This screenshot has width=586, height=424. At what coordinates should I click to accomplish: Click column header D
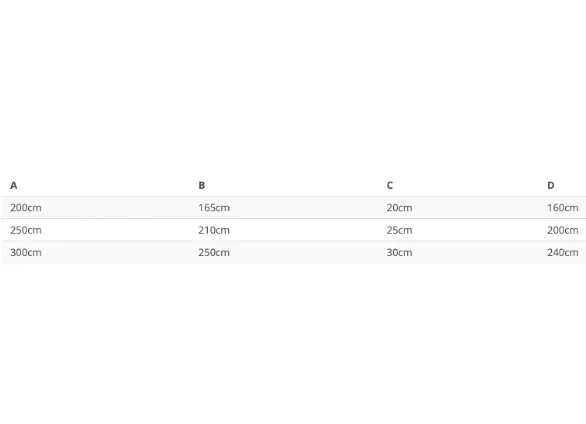551,185
